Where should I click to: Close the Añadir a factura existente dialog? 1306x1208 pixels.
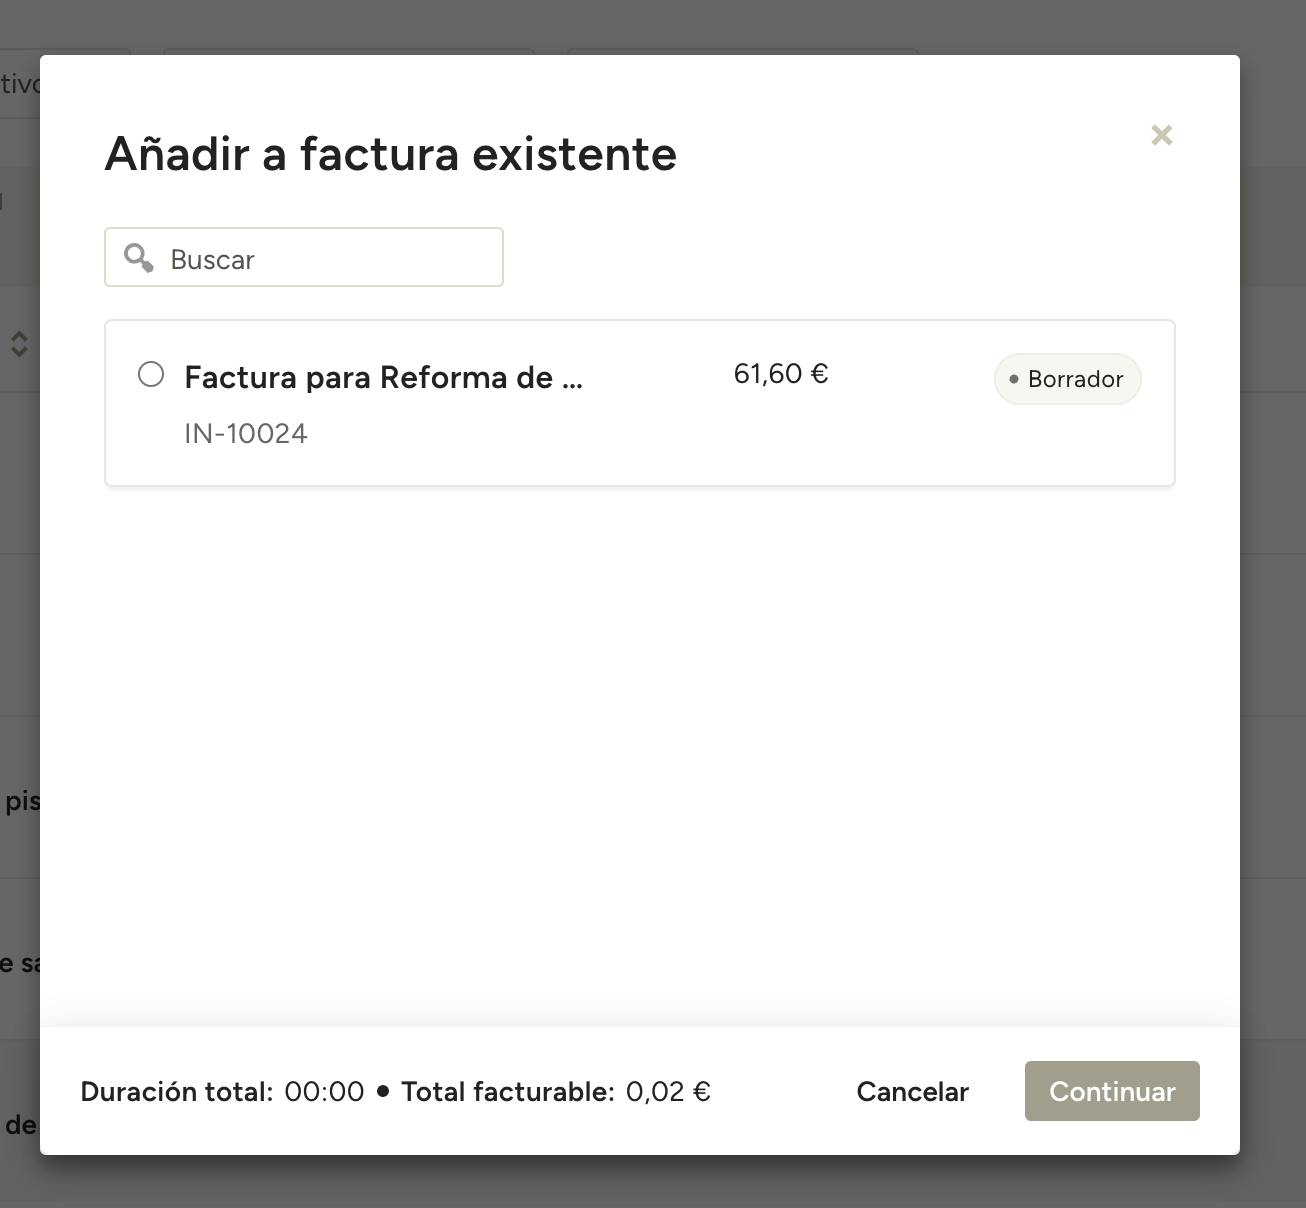click(x=1161, y=135)
